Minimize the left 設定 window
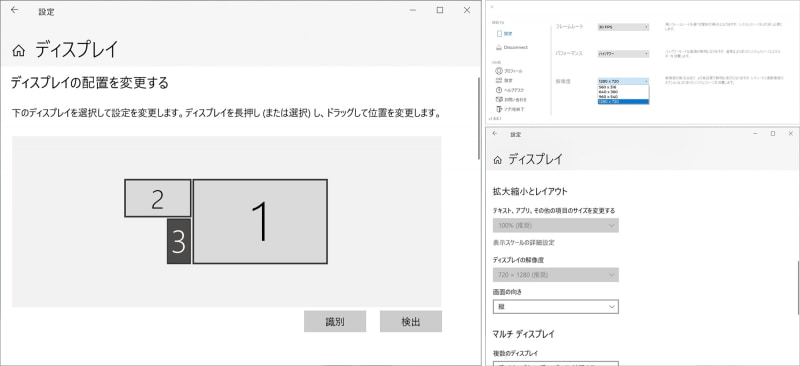This screenshot has height=366, width=800. coord(412,10)
